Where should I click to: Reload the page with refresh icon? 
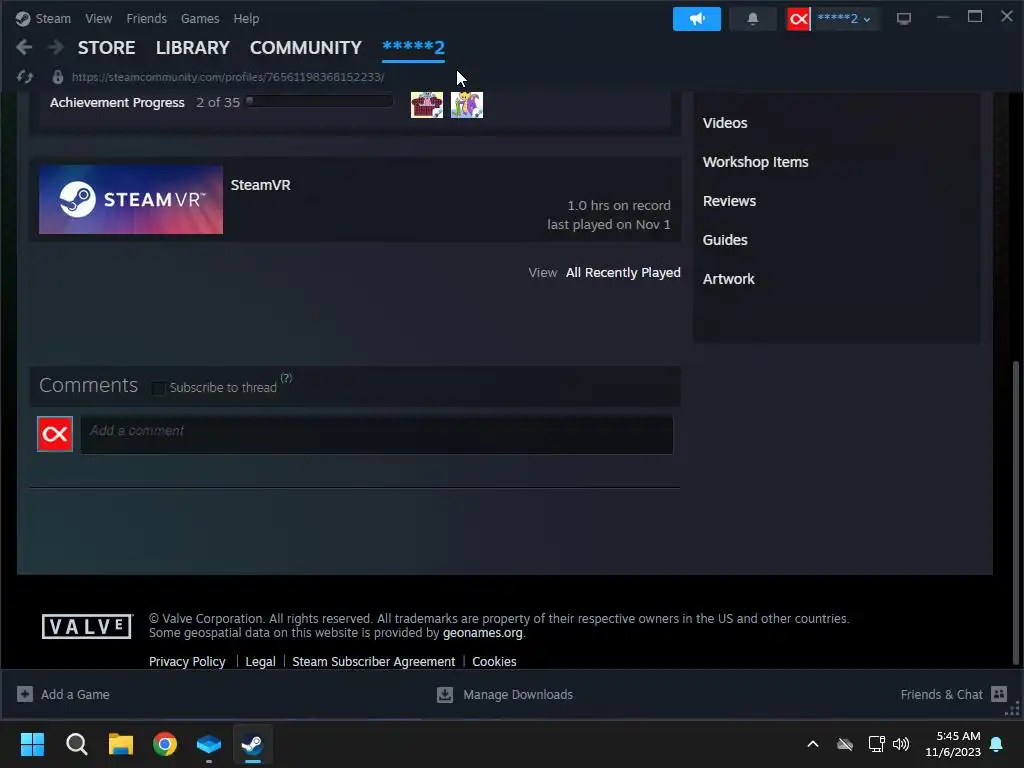point(25,77)
